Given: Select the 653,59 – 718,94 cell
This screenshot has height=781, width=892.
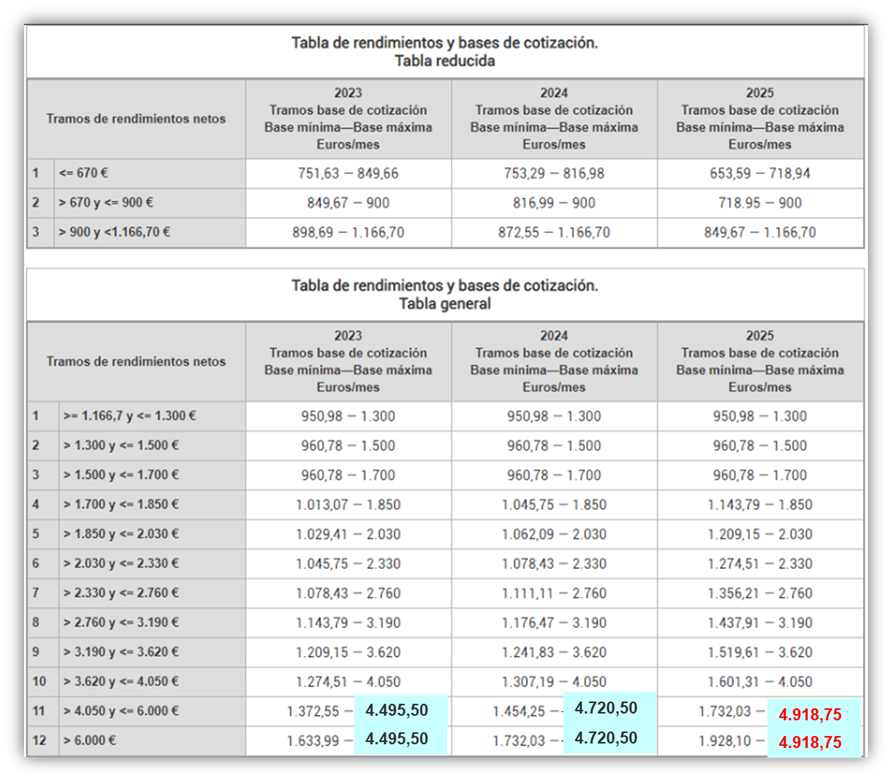Looking at the screenshot, I should [x=759, y=173].
